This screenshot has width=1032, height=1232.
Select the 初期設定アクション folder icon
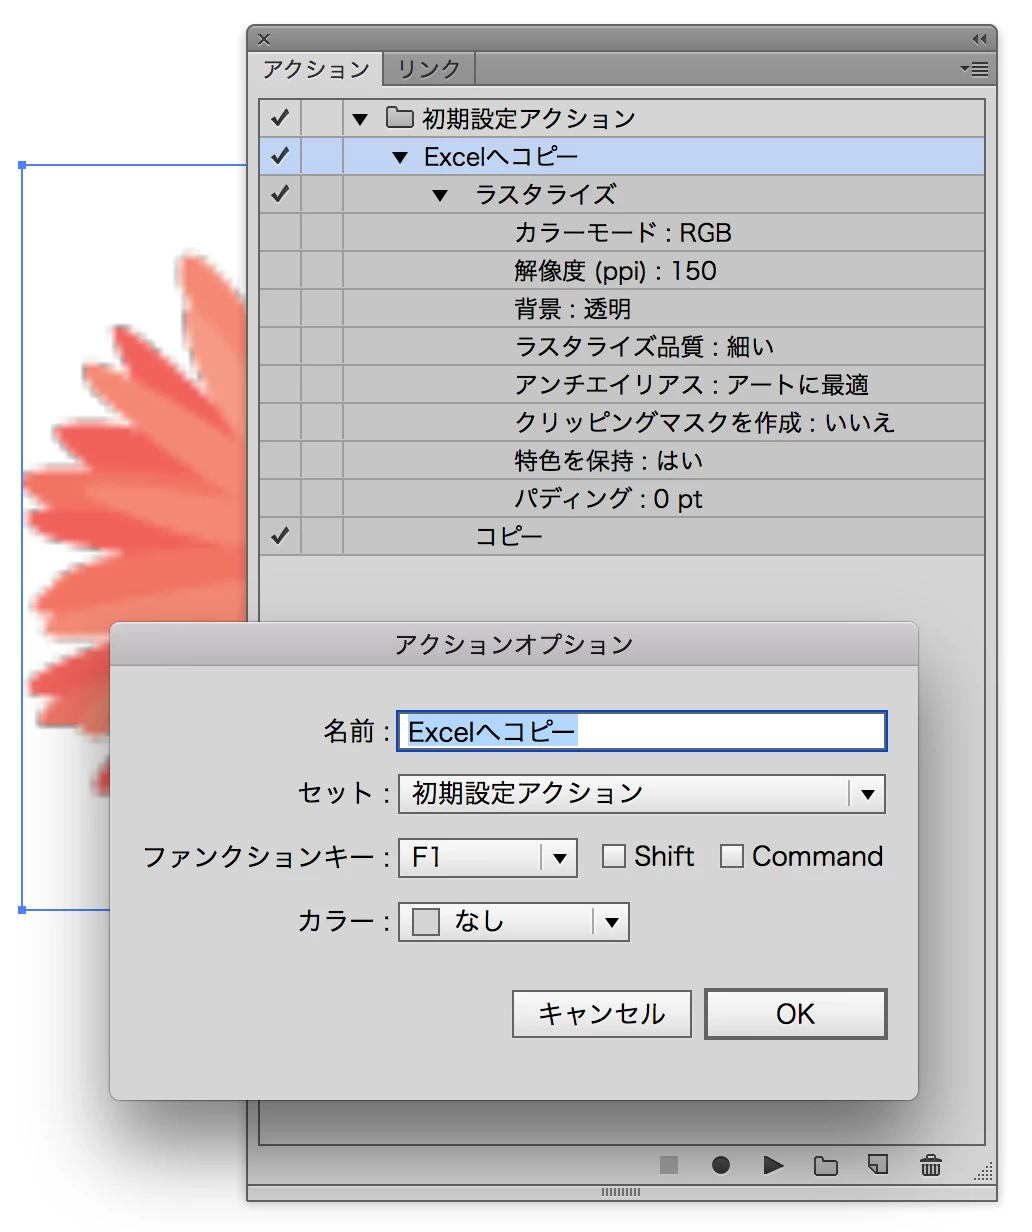point(400,118)
